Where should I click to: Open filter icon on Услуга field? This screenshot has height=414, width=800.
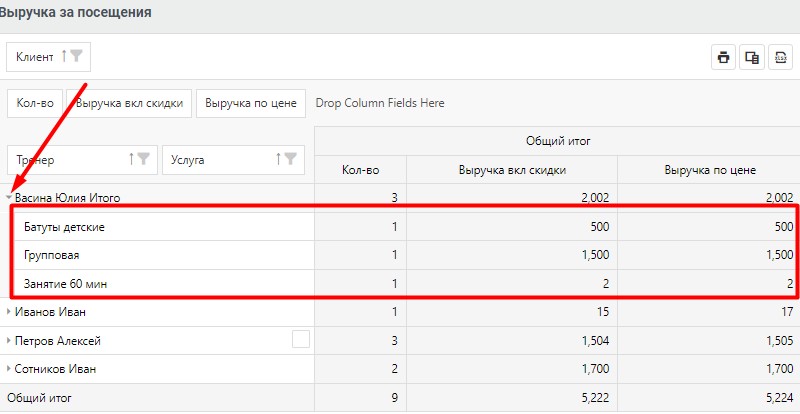point(290,159)
